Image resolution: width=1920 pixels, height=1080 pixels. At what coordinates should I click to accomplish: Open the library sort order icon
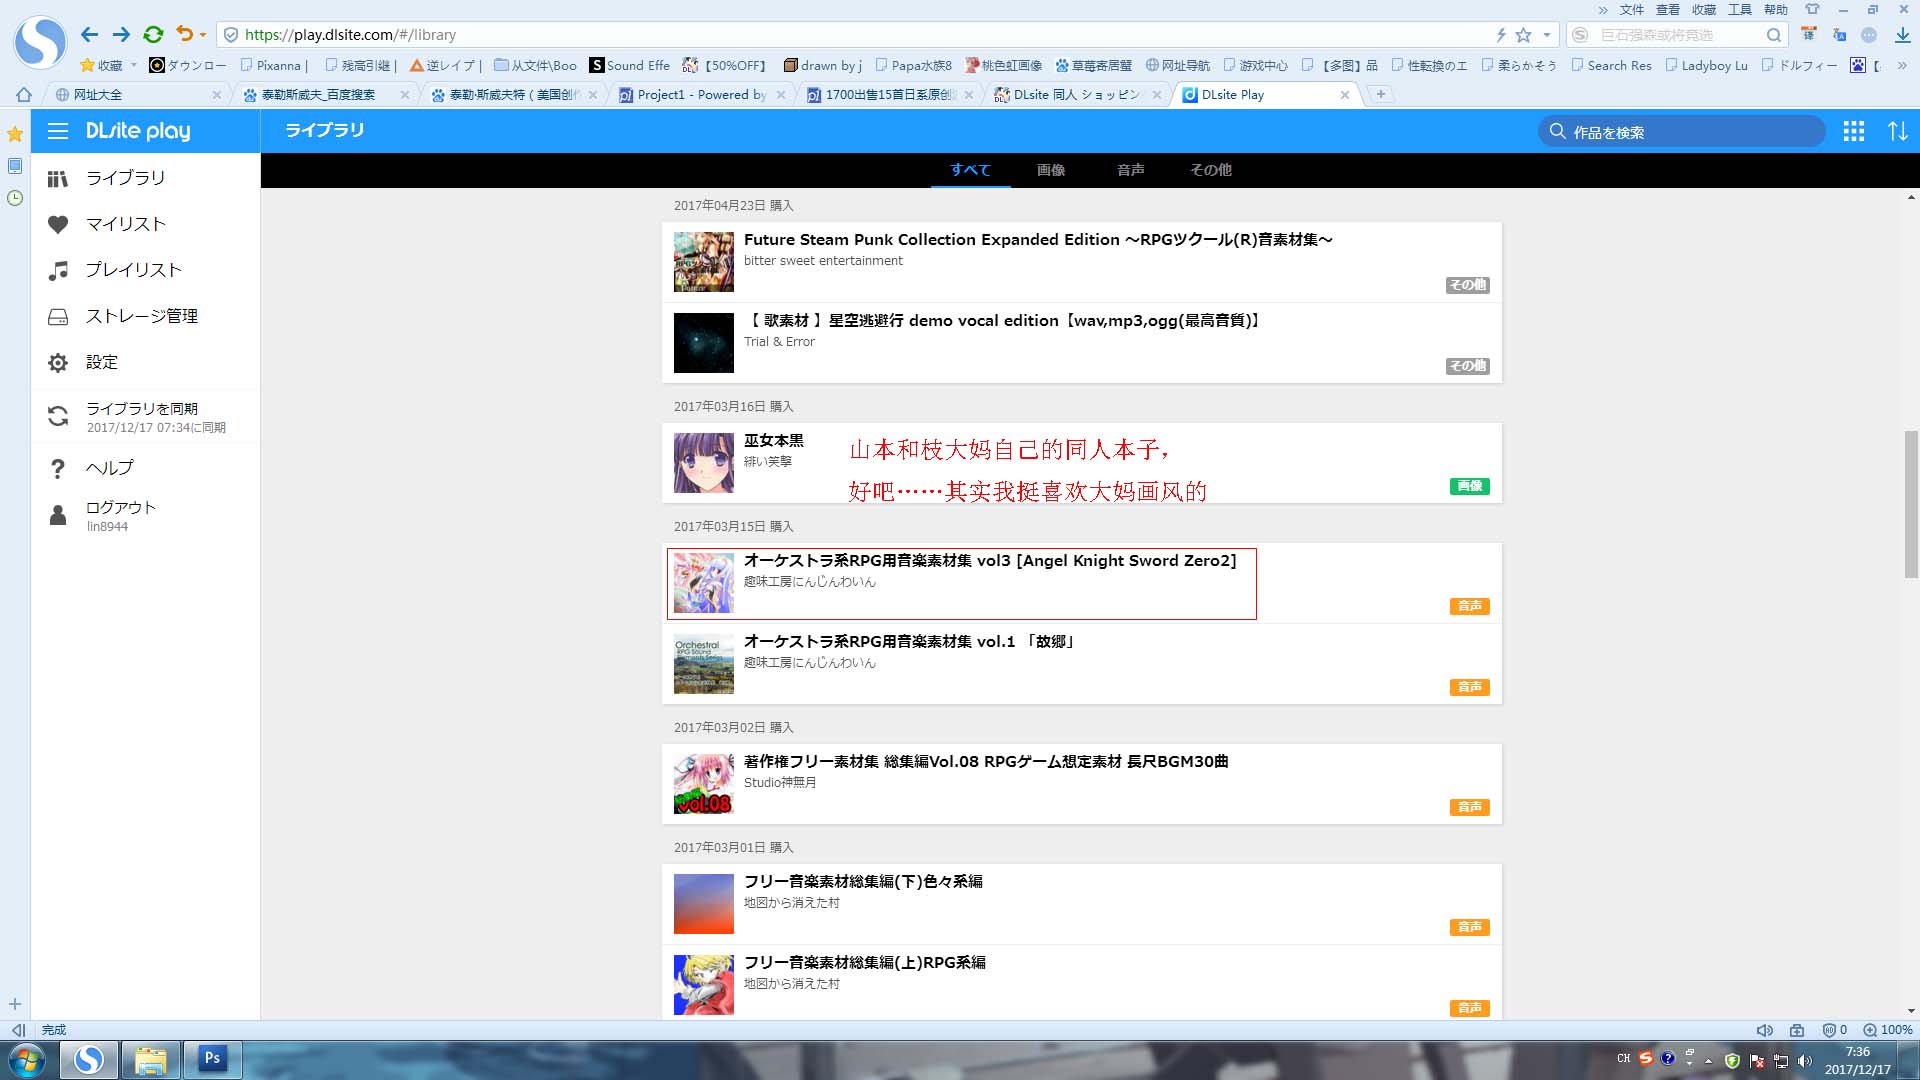(x=1898, y=131)
